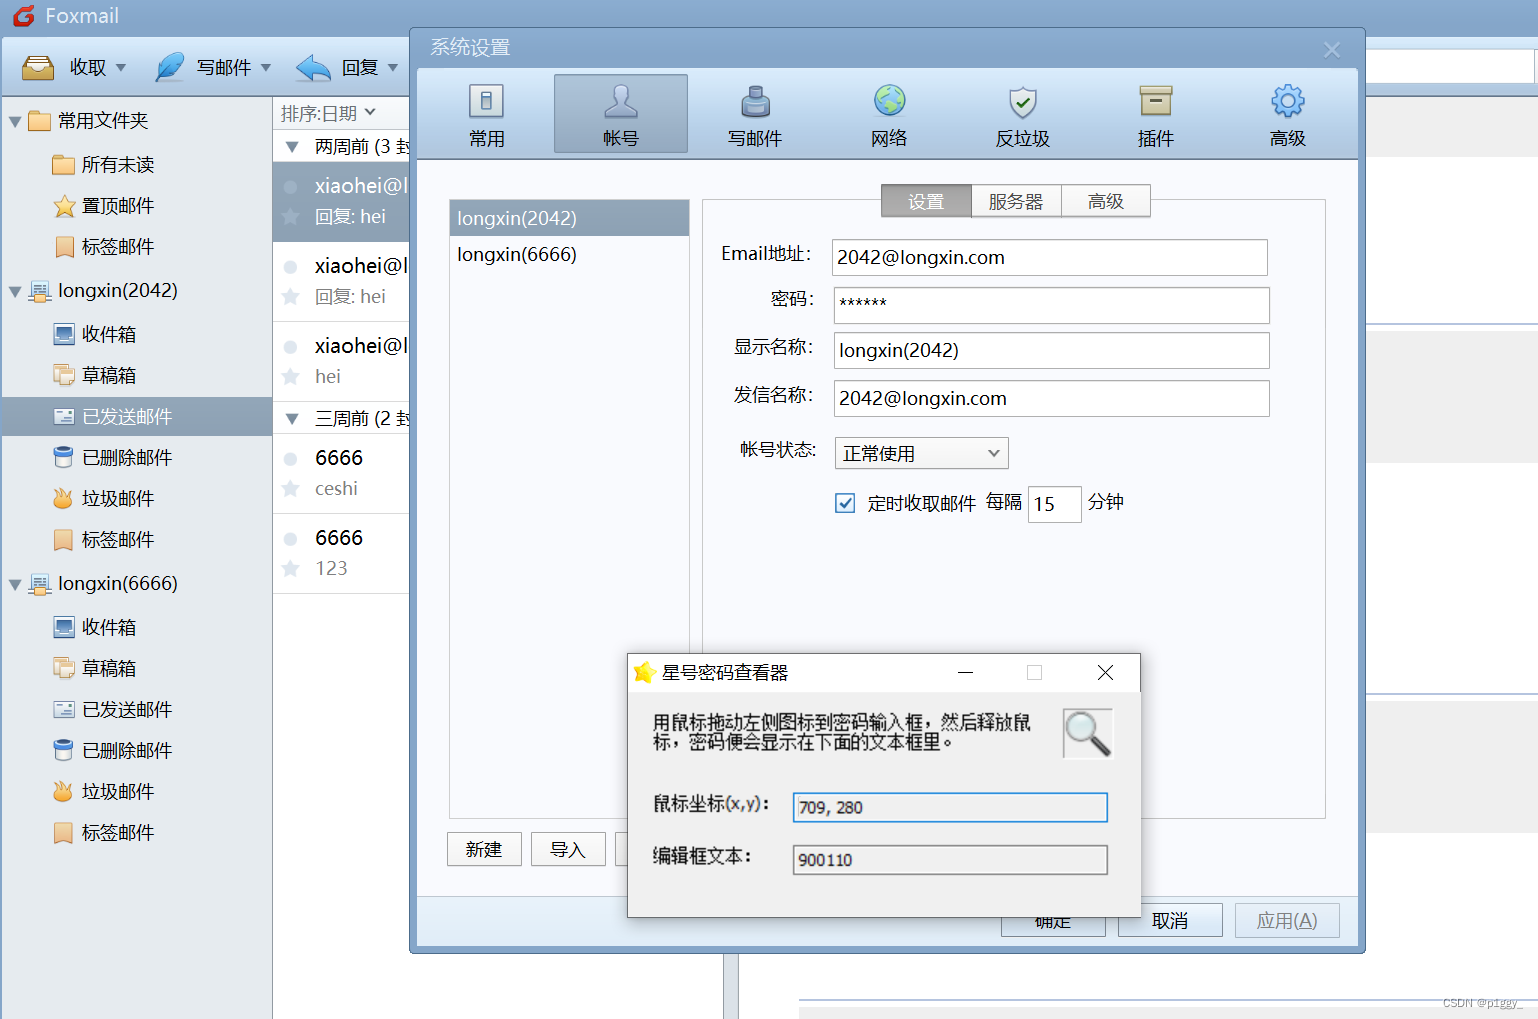The width and height of the screenshot is (1538, 1019).
Task: Open message 6666 with subject 123
Action: point(341,553)
